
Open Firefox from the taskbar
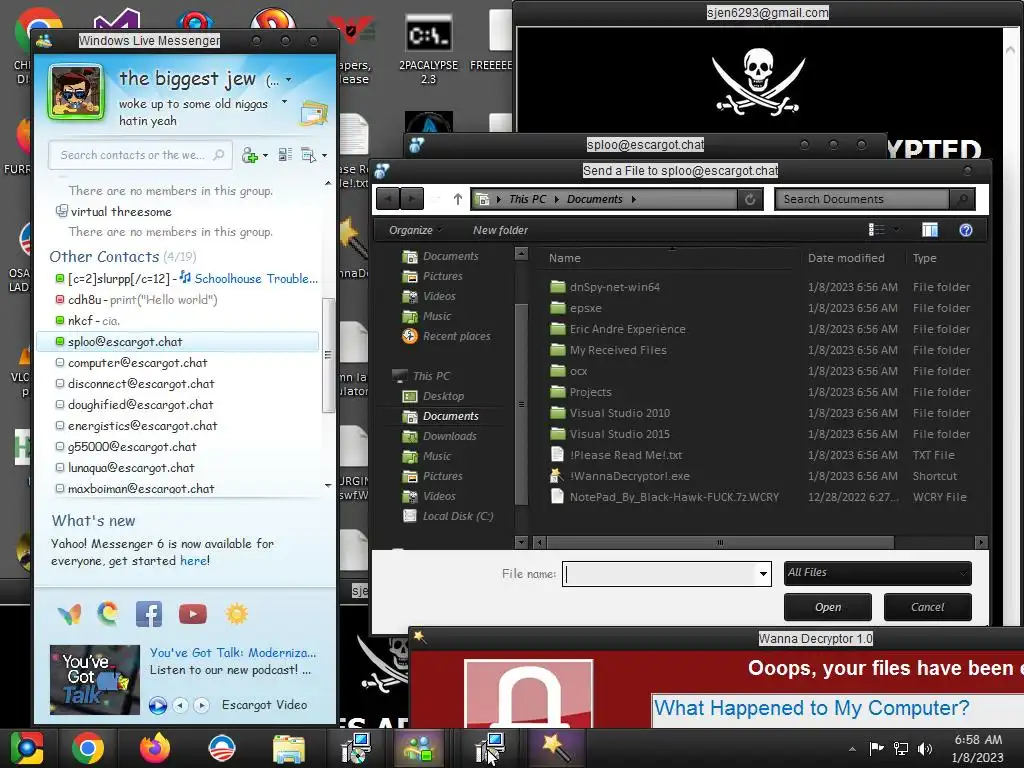[x=155, y=748]
